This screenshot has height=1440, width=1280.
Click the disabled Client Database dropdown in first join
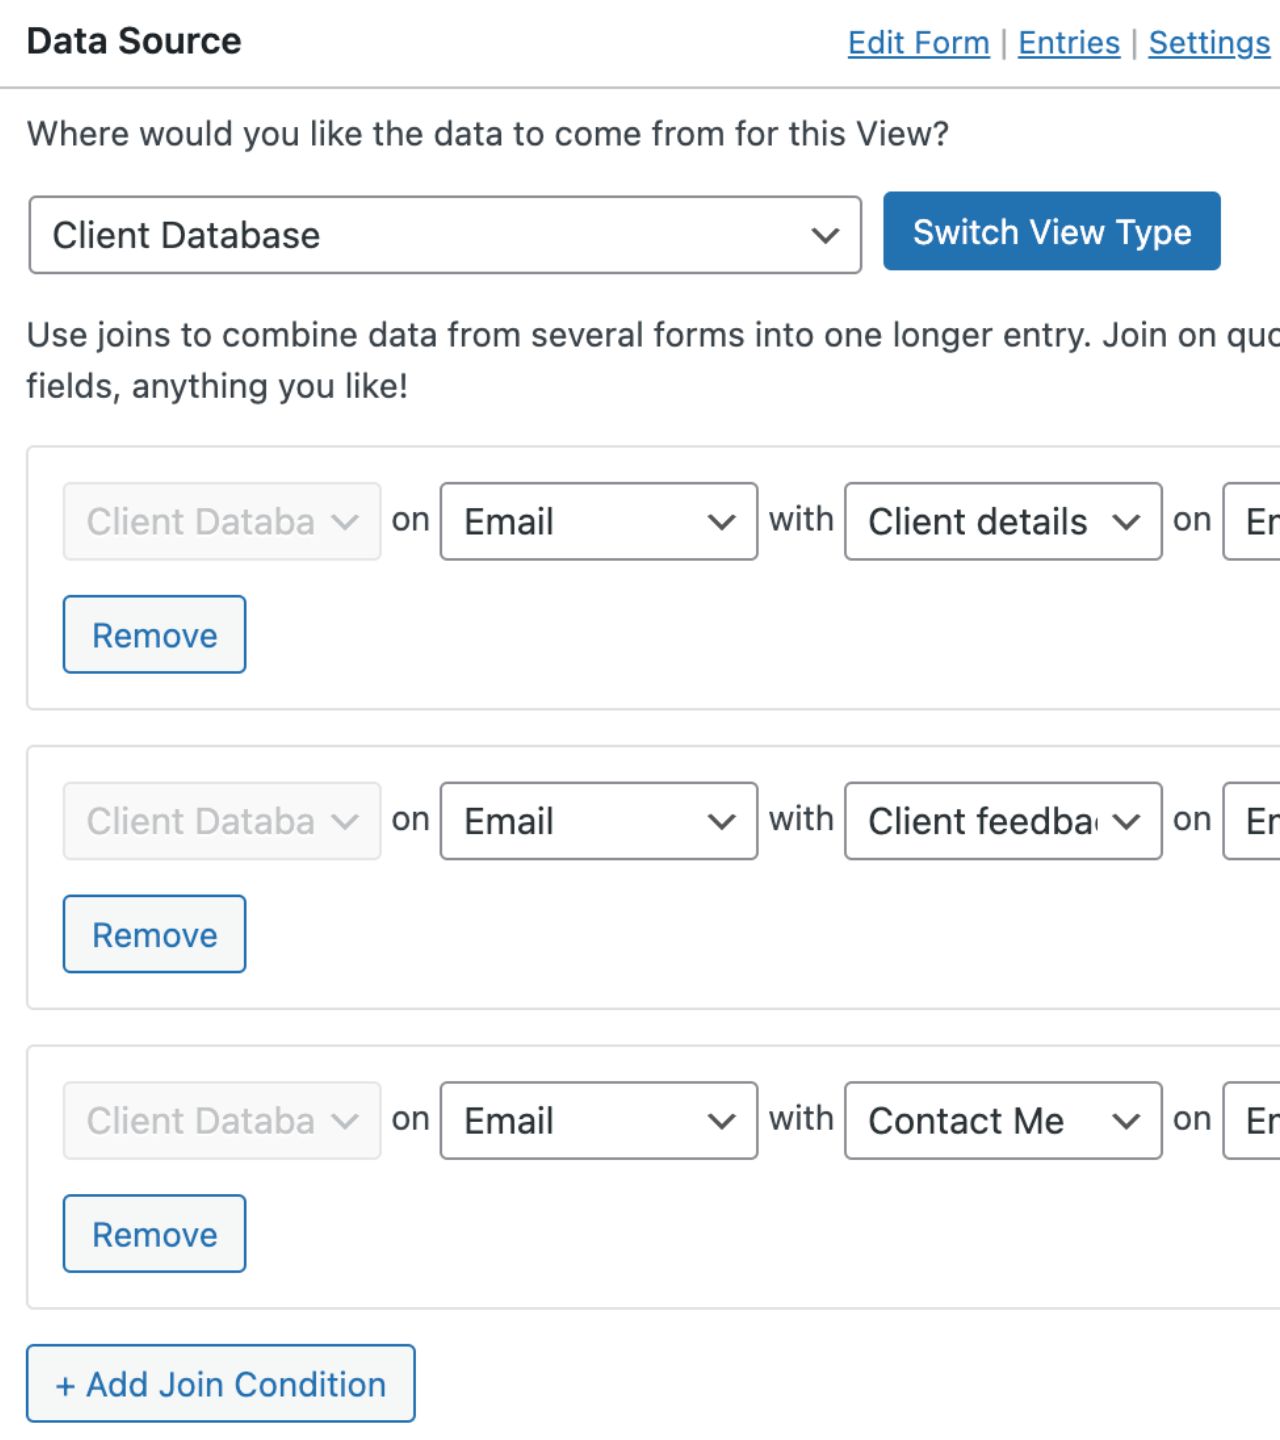coord(221,521)
